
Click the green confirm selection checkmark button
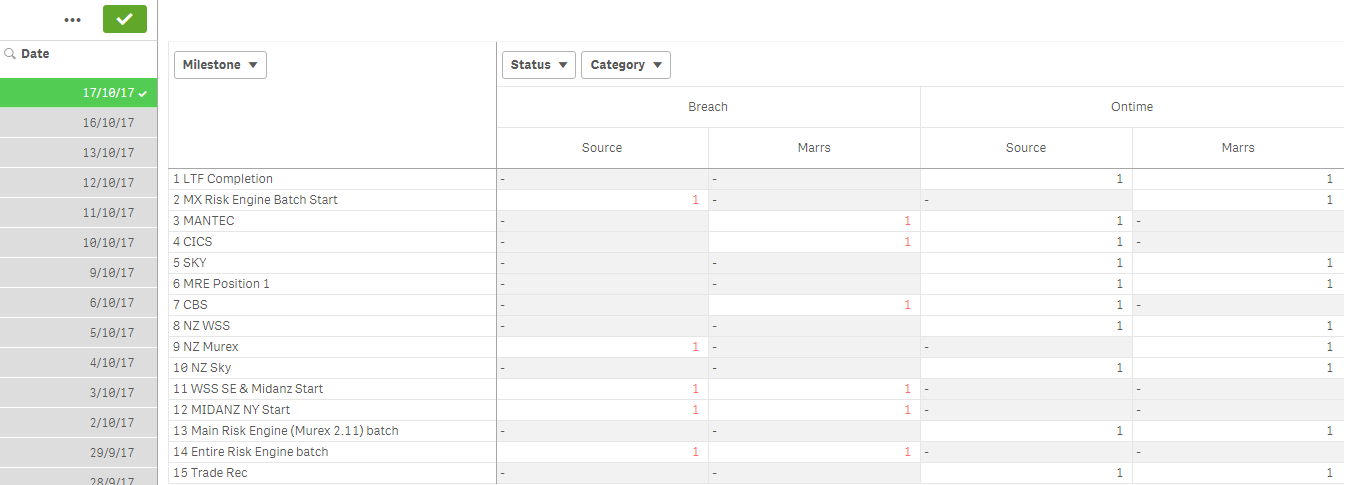click(124, 19)
